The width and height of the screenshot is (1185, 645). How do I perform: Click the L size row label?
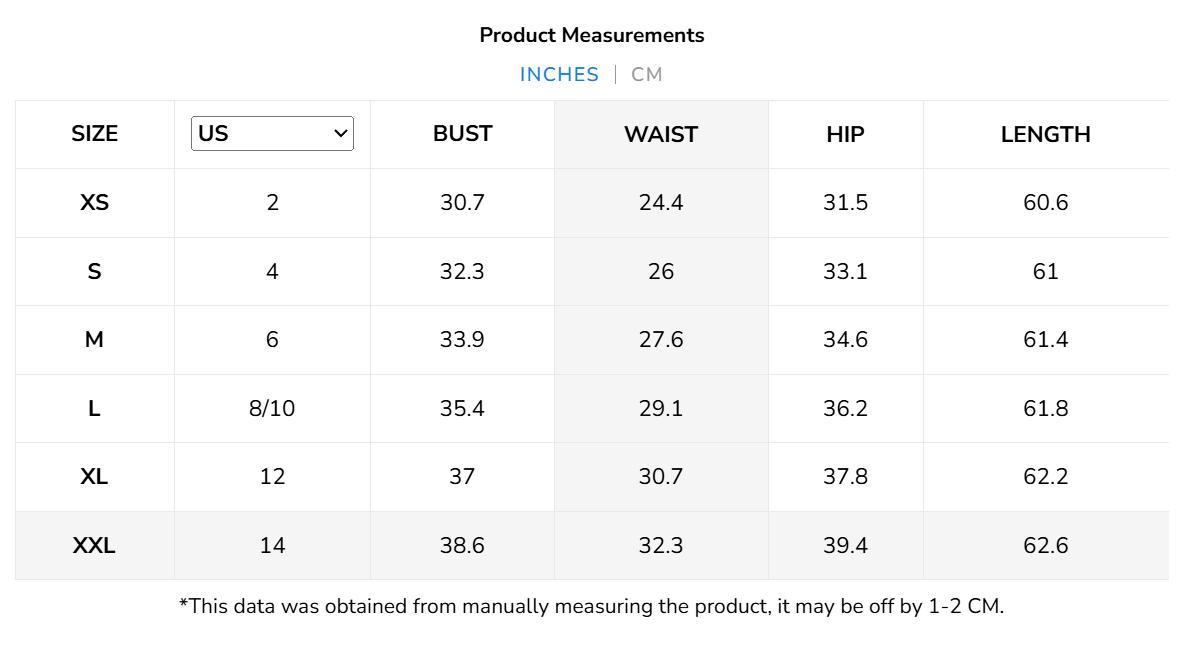(x=94, y=409)
